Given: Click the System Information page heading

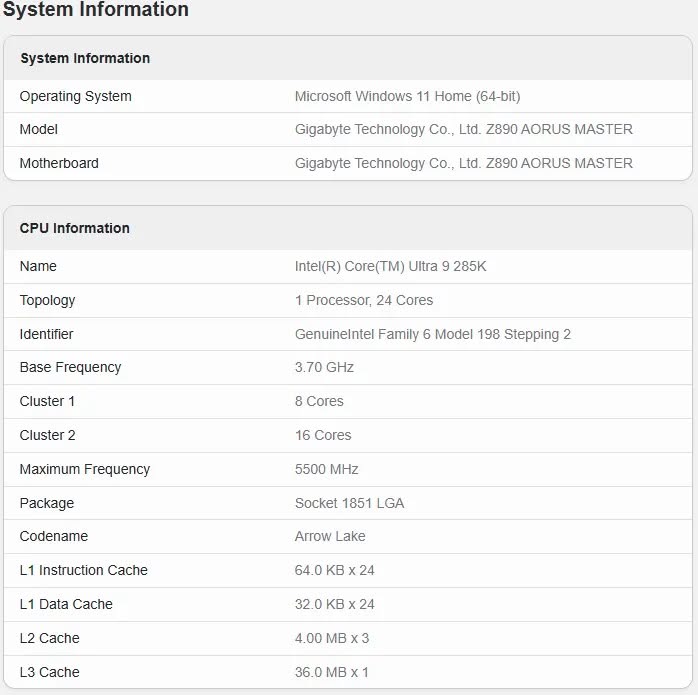Looking at the screenshot, I should [x=96, y=10].
